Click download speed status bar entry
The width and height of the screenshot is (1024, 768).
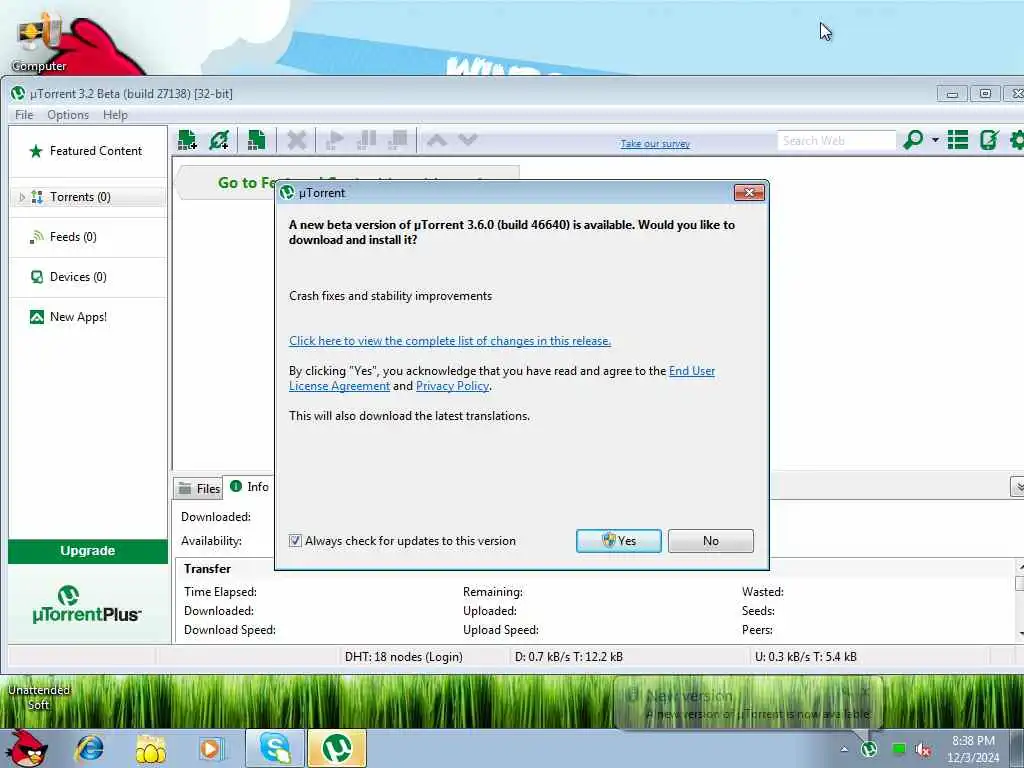click(569, 657)
